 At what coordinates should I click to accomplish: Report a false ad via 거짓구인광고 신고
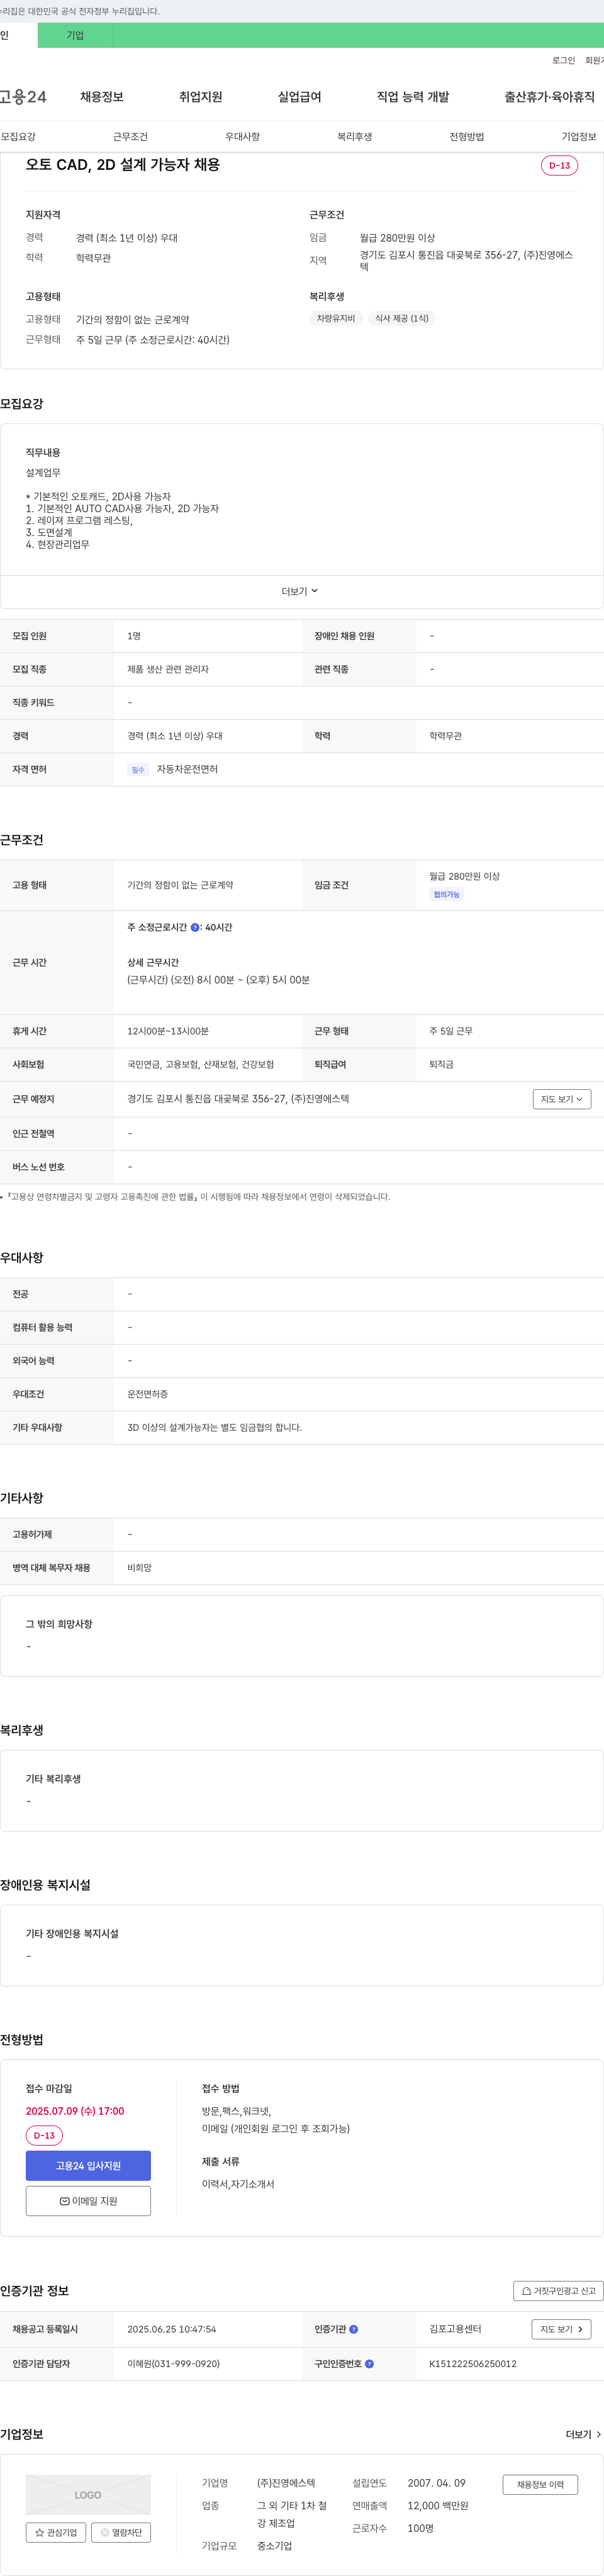click(558, 2291)
